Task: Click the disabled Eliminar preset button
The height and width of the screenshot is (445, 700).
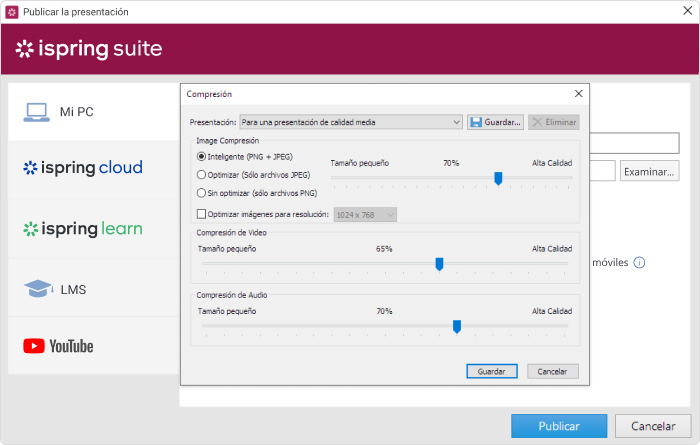Action: click(554, 122)
